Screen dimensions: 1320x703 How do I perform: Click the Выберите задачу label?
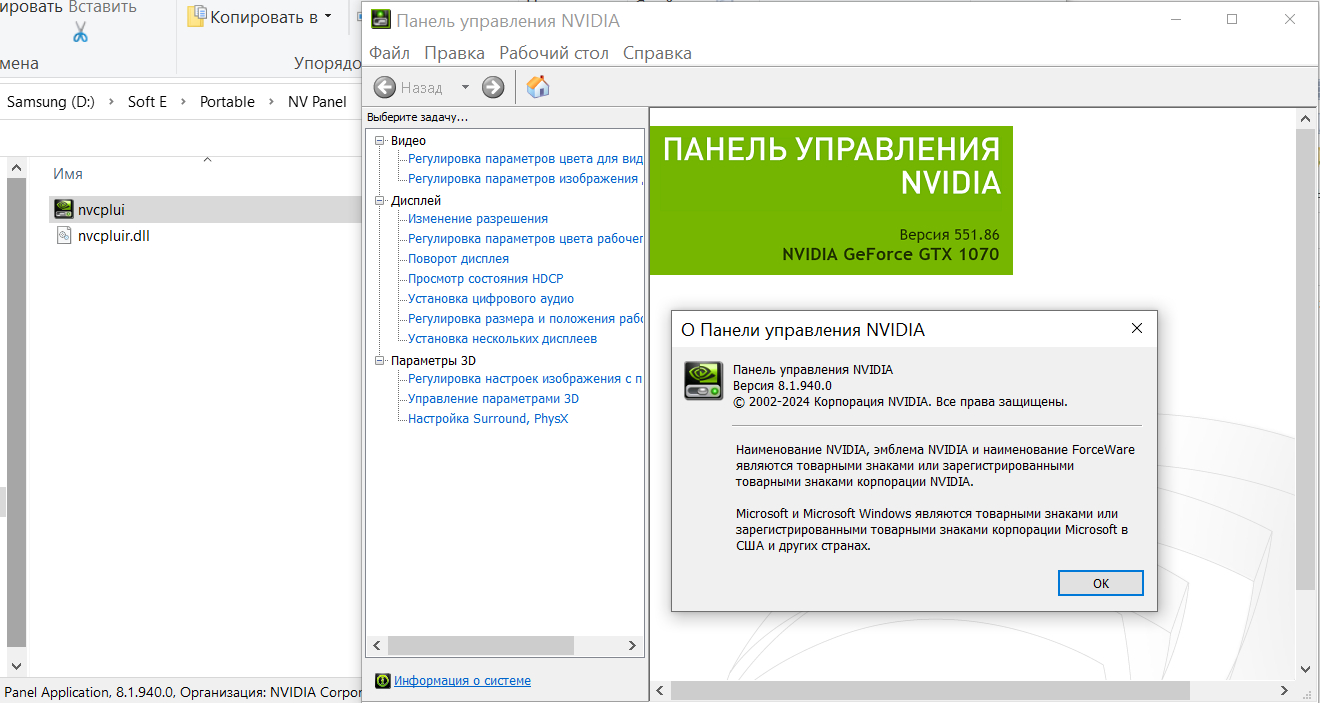tap(417, 117)
